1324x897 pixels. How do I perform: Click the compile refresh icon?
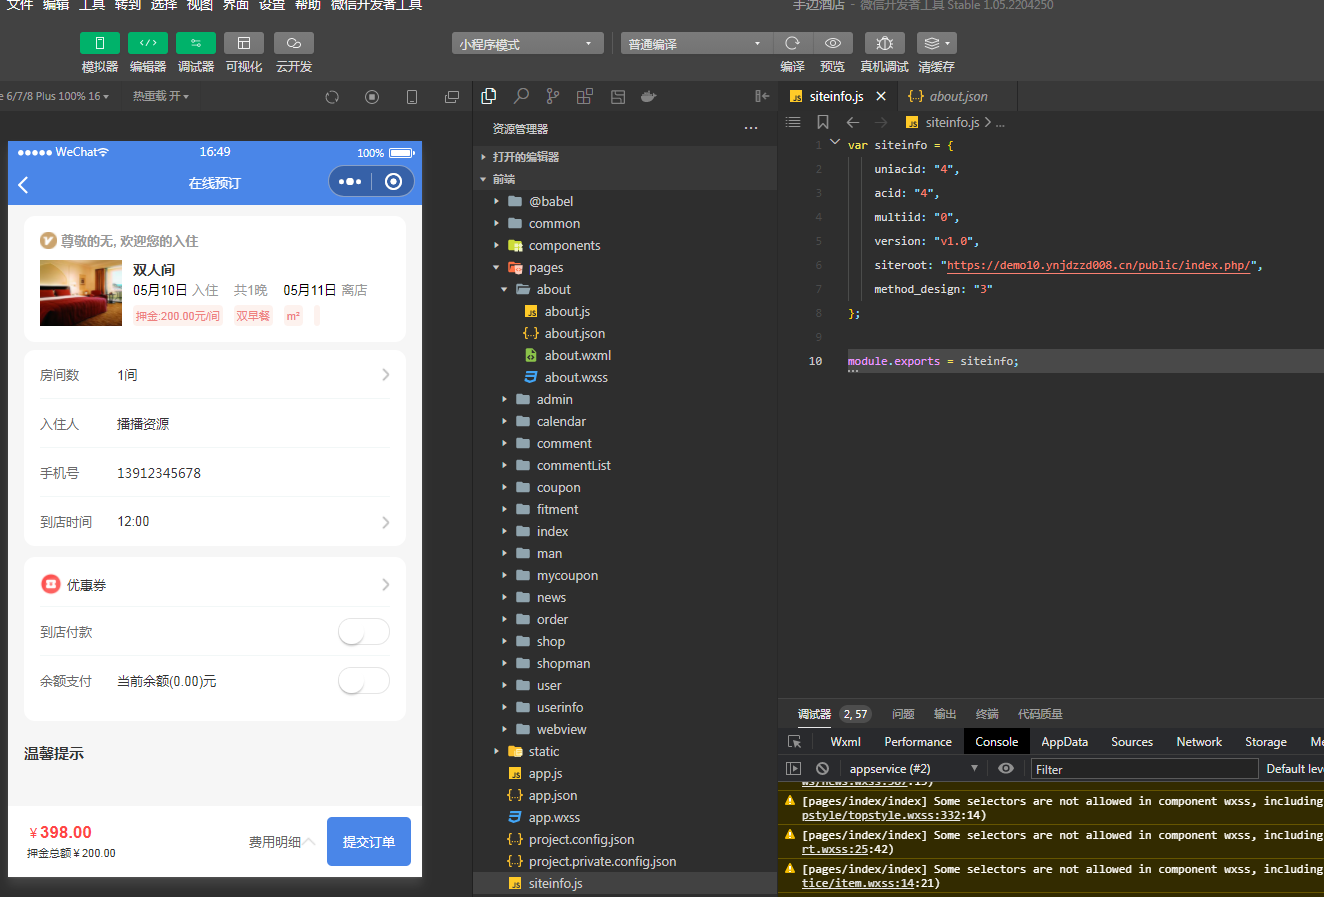click(x=792, y=43)
